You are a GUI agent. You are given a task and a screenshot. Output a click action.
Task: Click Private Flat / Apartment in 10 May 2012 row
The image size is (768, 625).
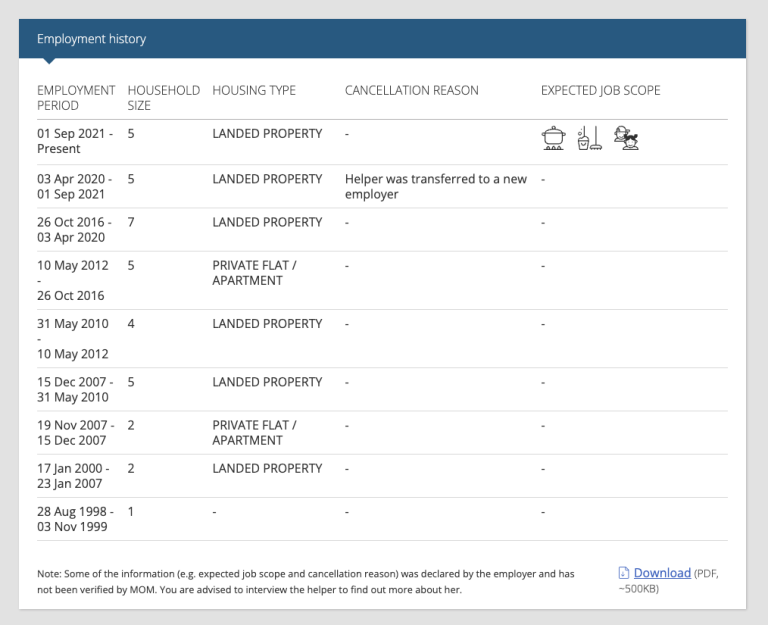pyautogui.click(x=254, y=273)
